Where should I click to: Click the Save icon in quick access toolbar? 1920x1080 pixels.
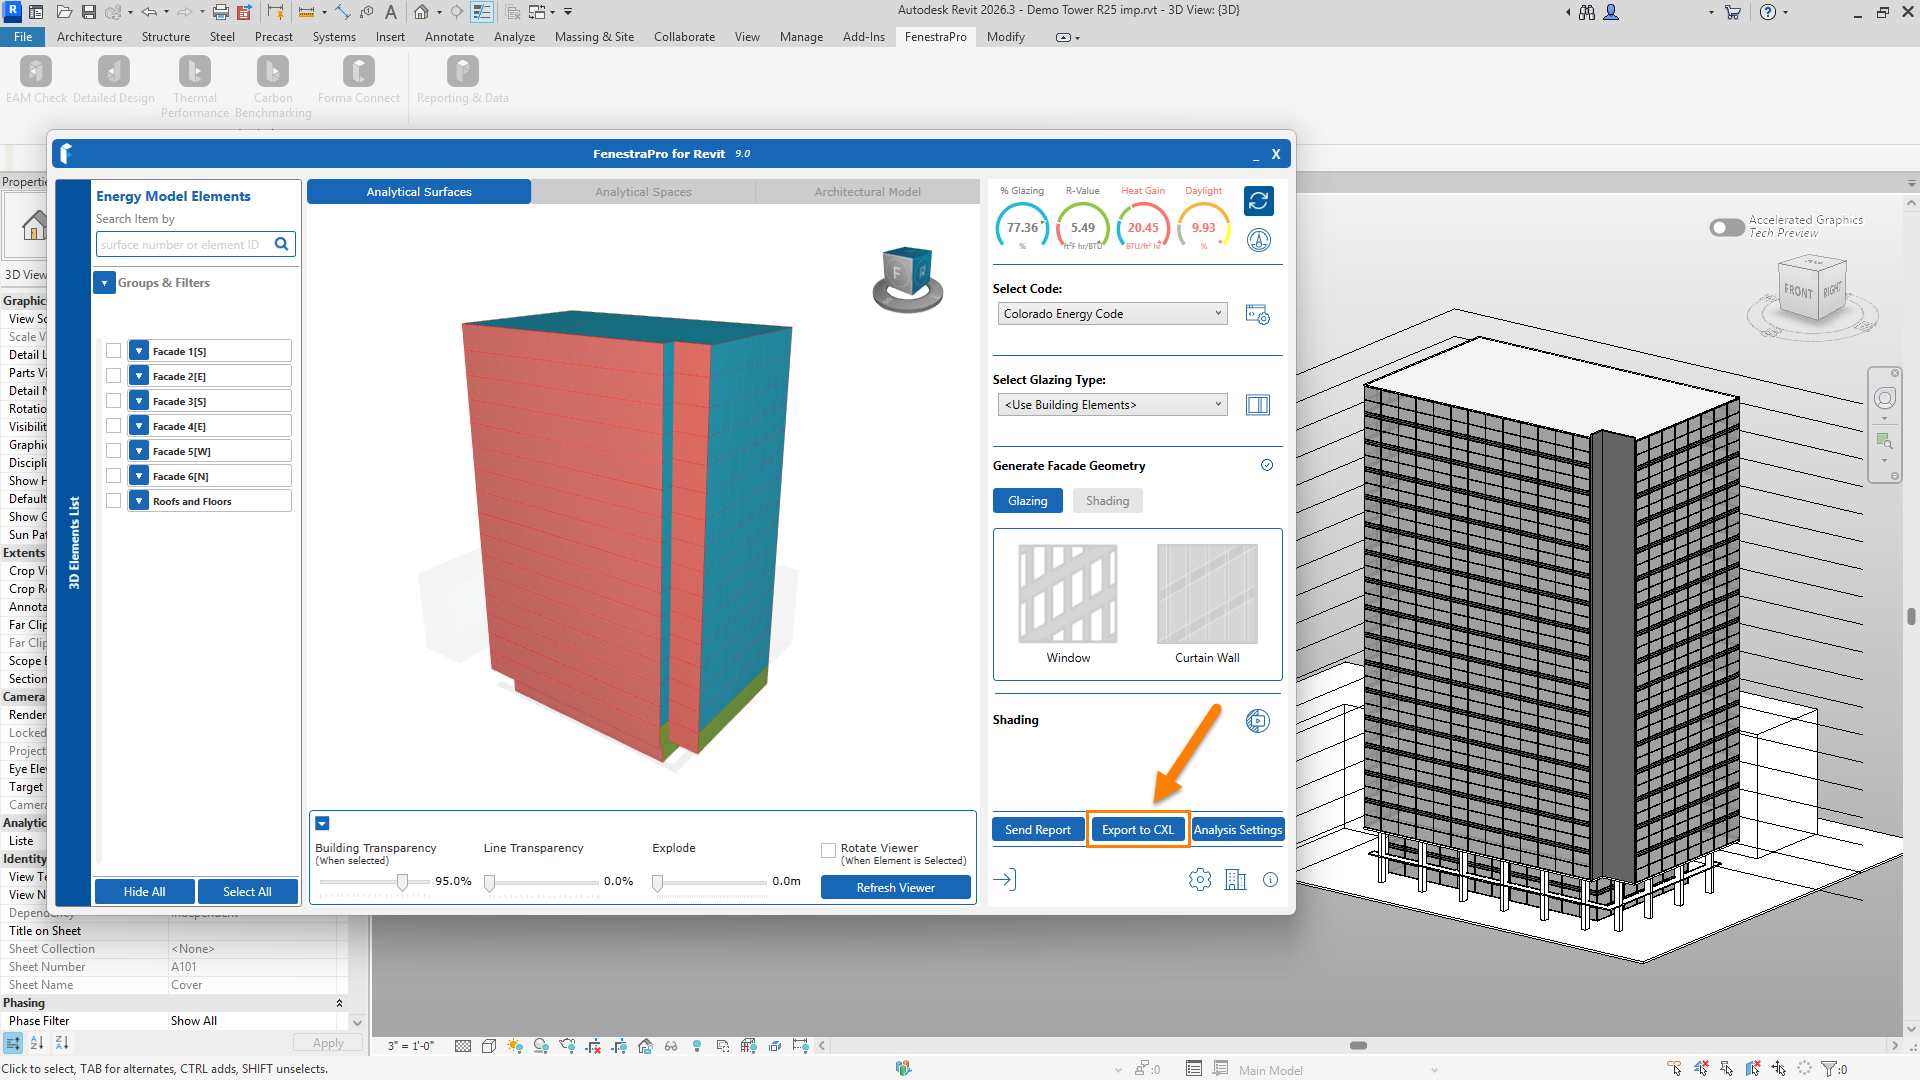tap(89, 12)
